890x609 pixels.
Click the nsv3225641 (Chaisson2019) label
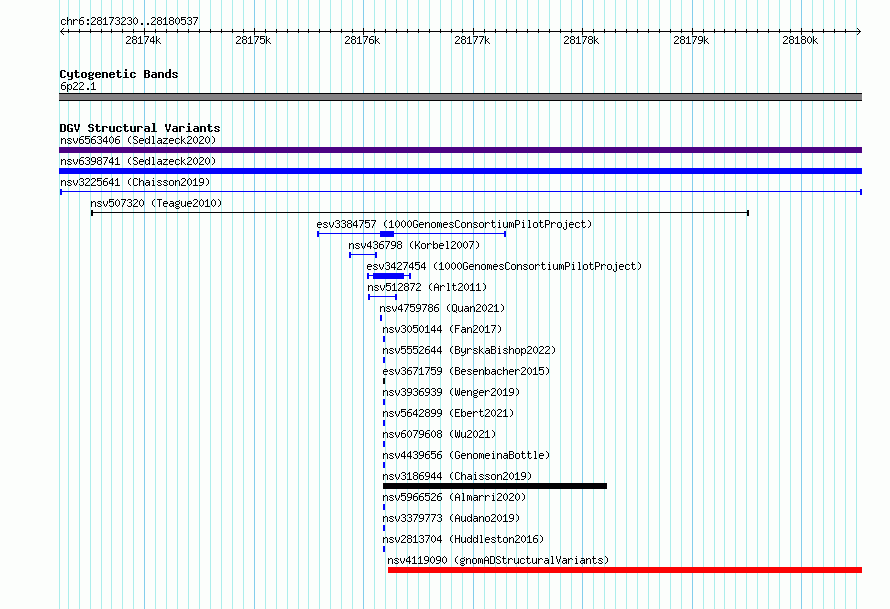[135, 182]
